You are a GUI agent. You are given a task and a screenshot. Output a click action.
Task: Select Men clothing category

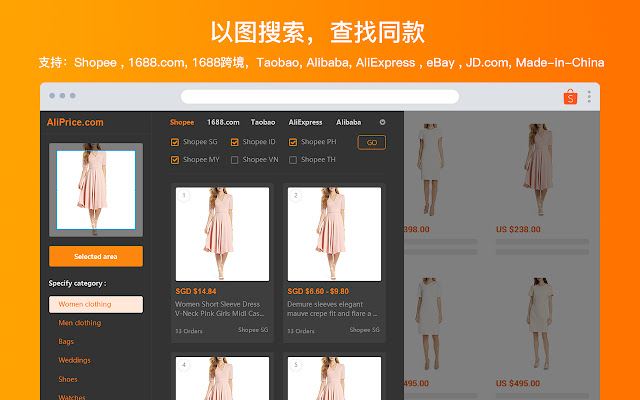(80, 322)
